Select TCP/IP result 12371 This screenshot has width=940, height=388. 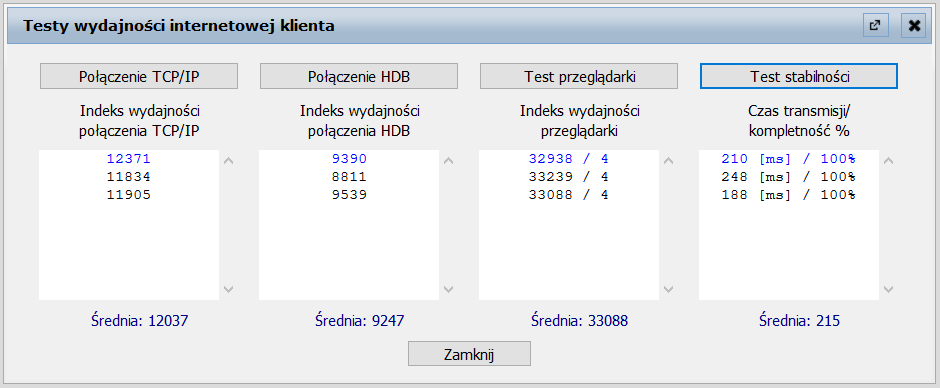click(129, 159)
